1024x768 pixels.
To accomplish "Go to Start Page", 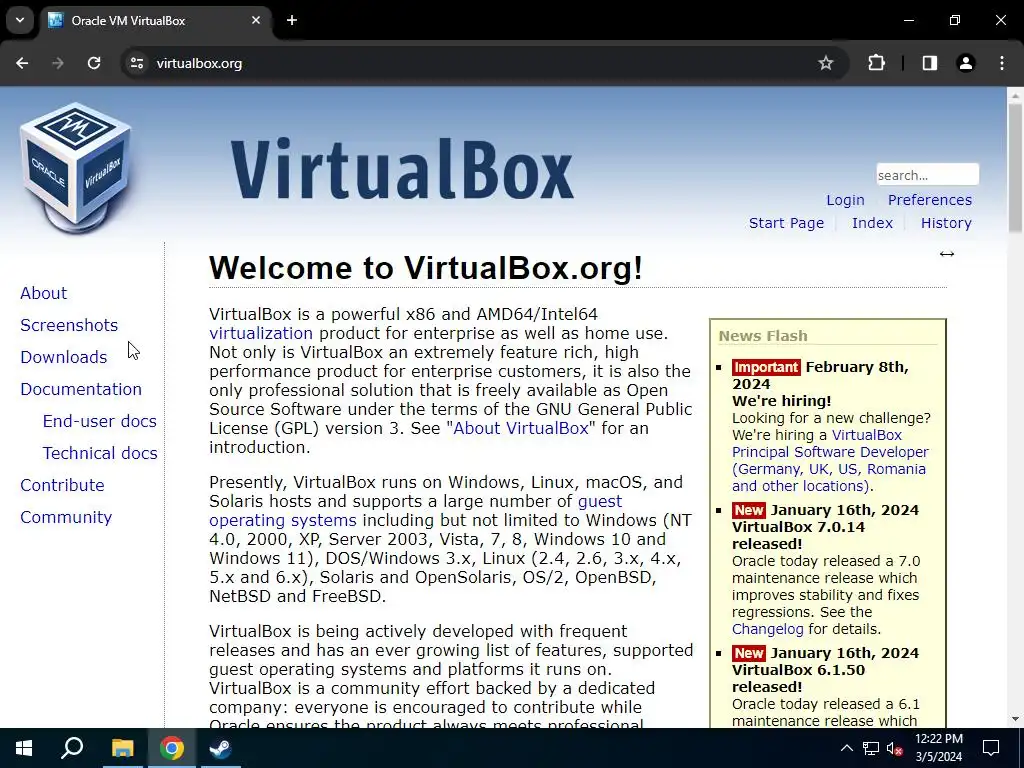I will pyautogui.click(x=786, y=223).
